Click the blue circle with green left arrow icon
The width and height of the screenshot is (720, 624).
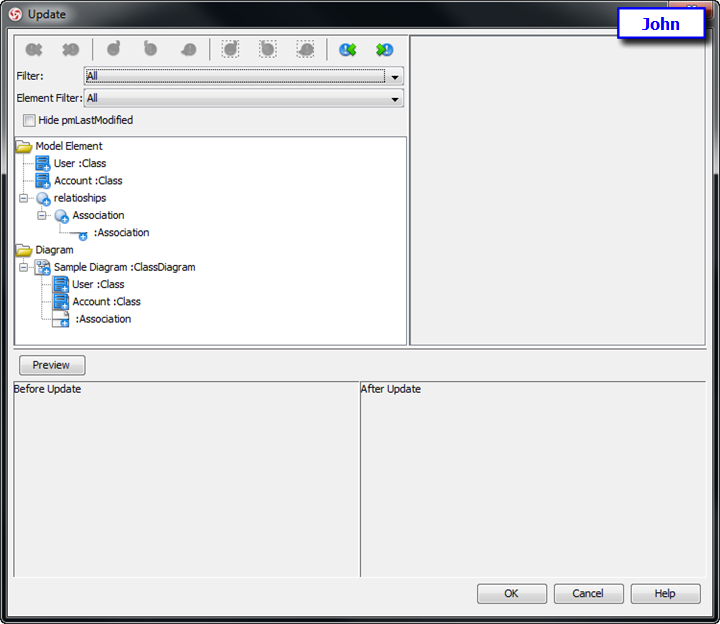click(x=348, y=50)
